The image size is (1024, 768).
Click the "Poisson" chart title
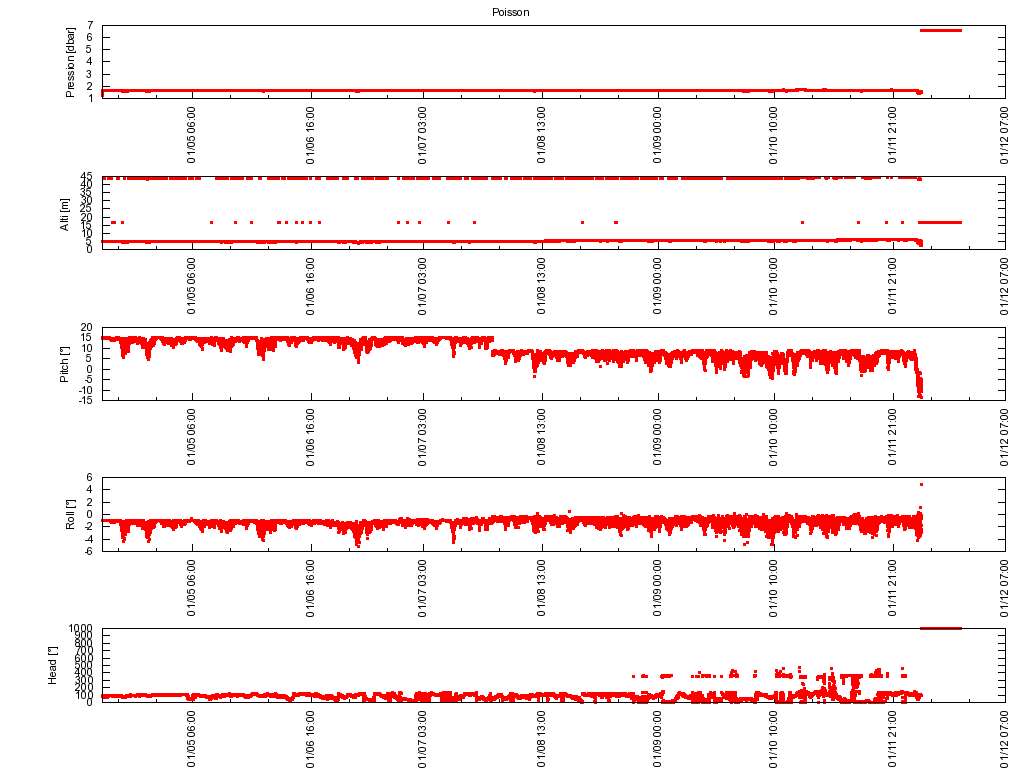coord(510,12)
